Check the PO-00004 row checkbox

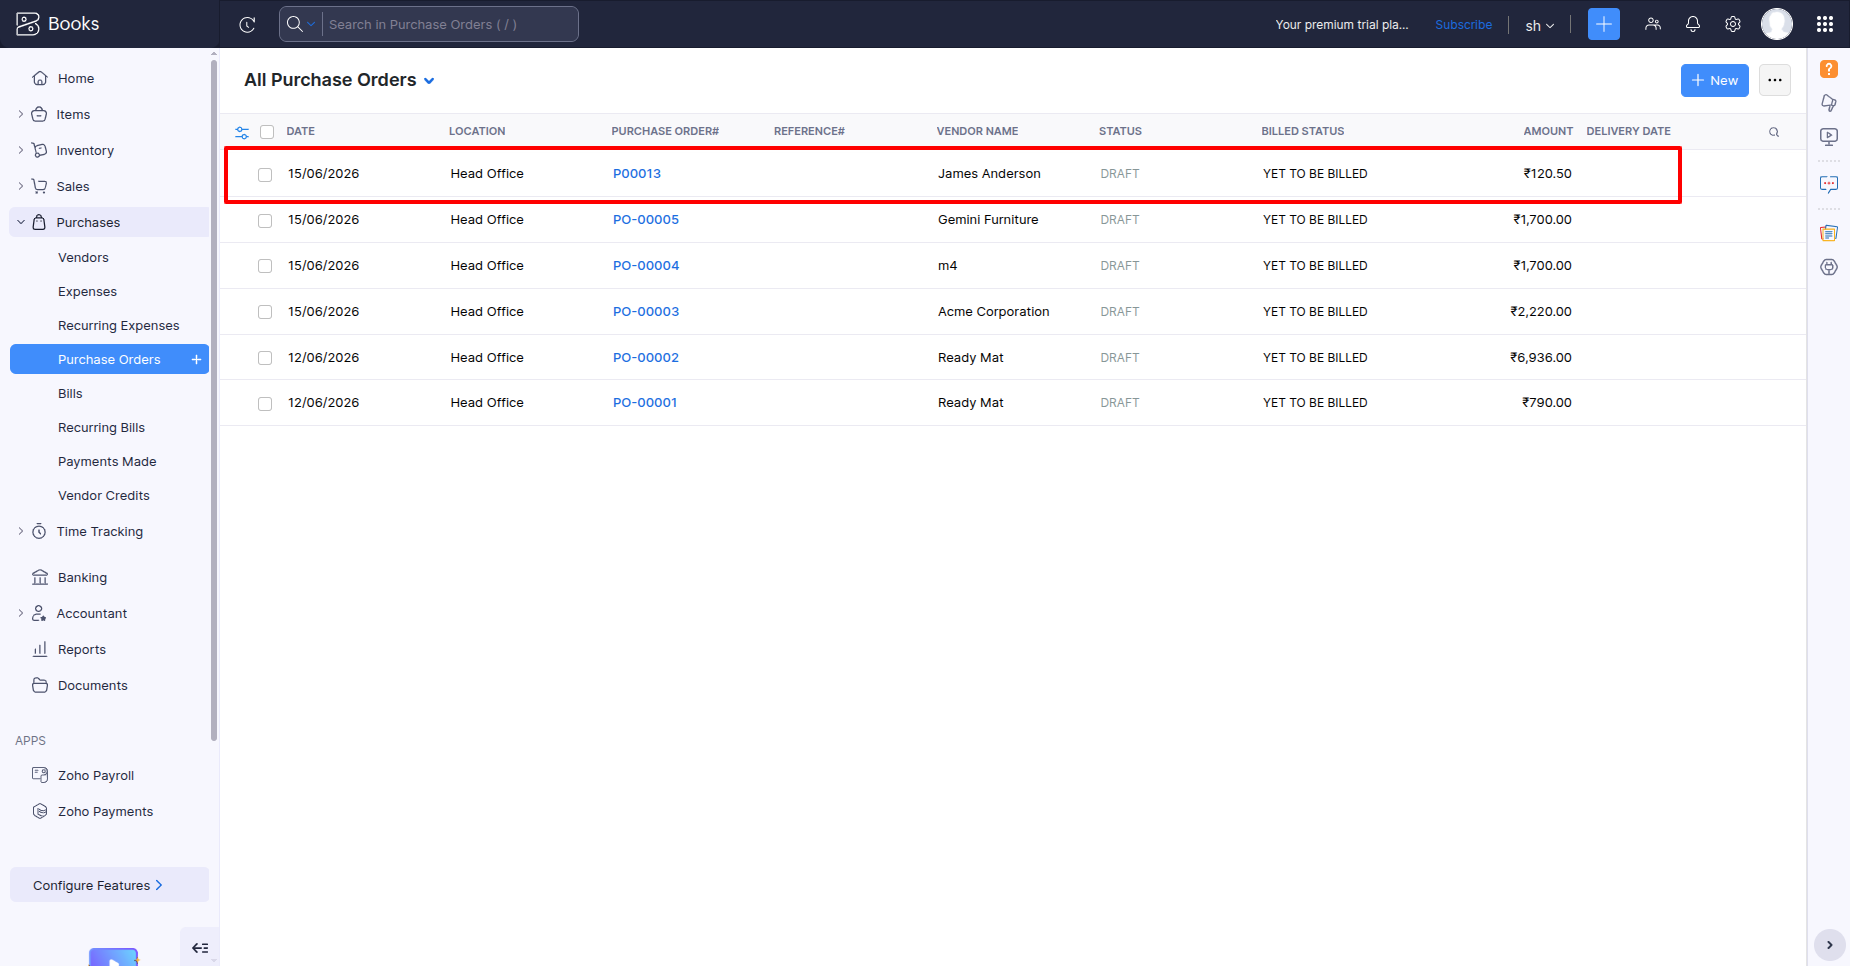coord(265,266)
